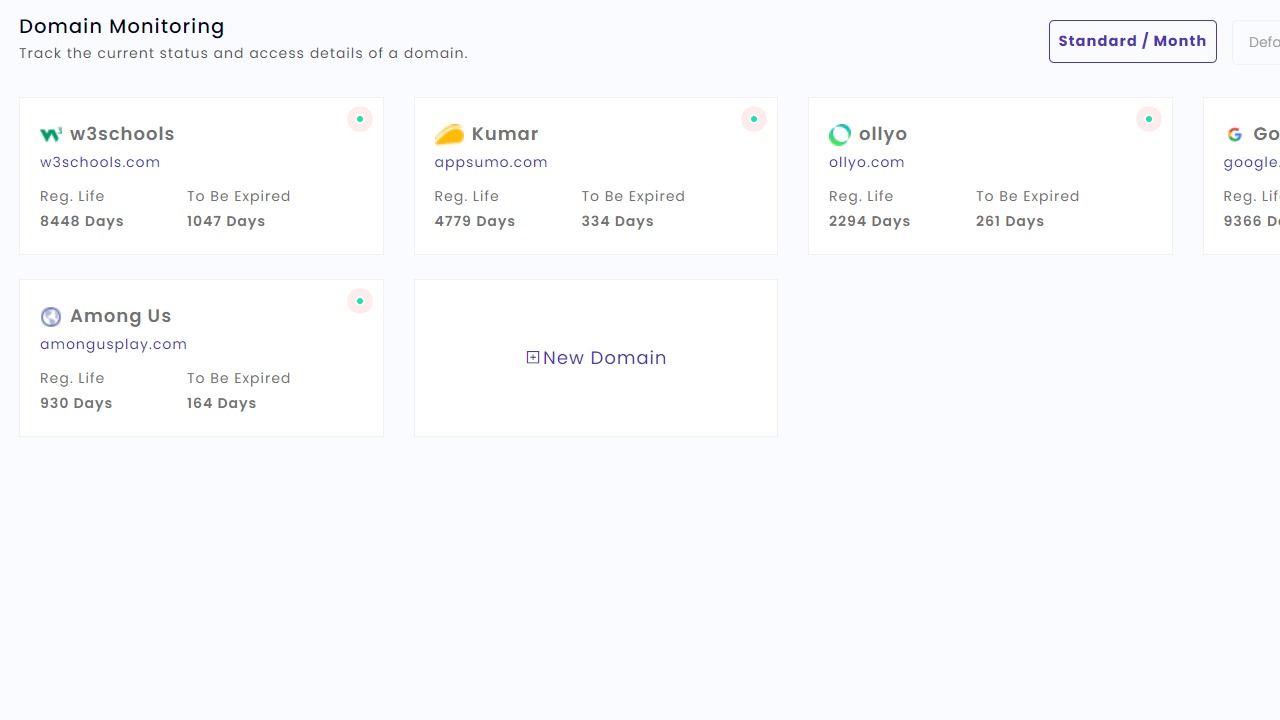
Task: Click the w3schools card status dot
Action: (360, 119)
